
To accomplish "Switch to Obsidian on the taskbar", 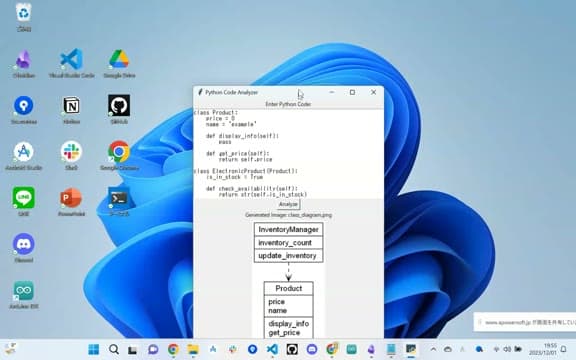I will pyautogui.click(x=371, y=349).
